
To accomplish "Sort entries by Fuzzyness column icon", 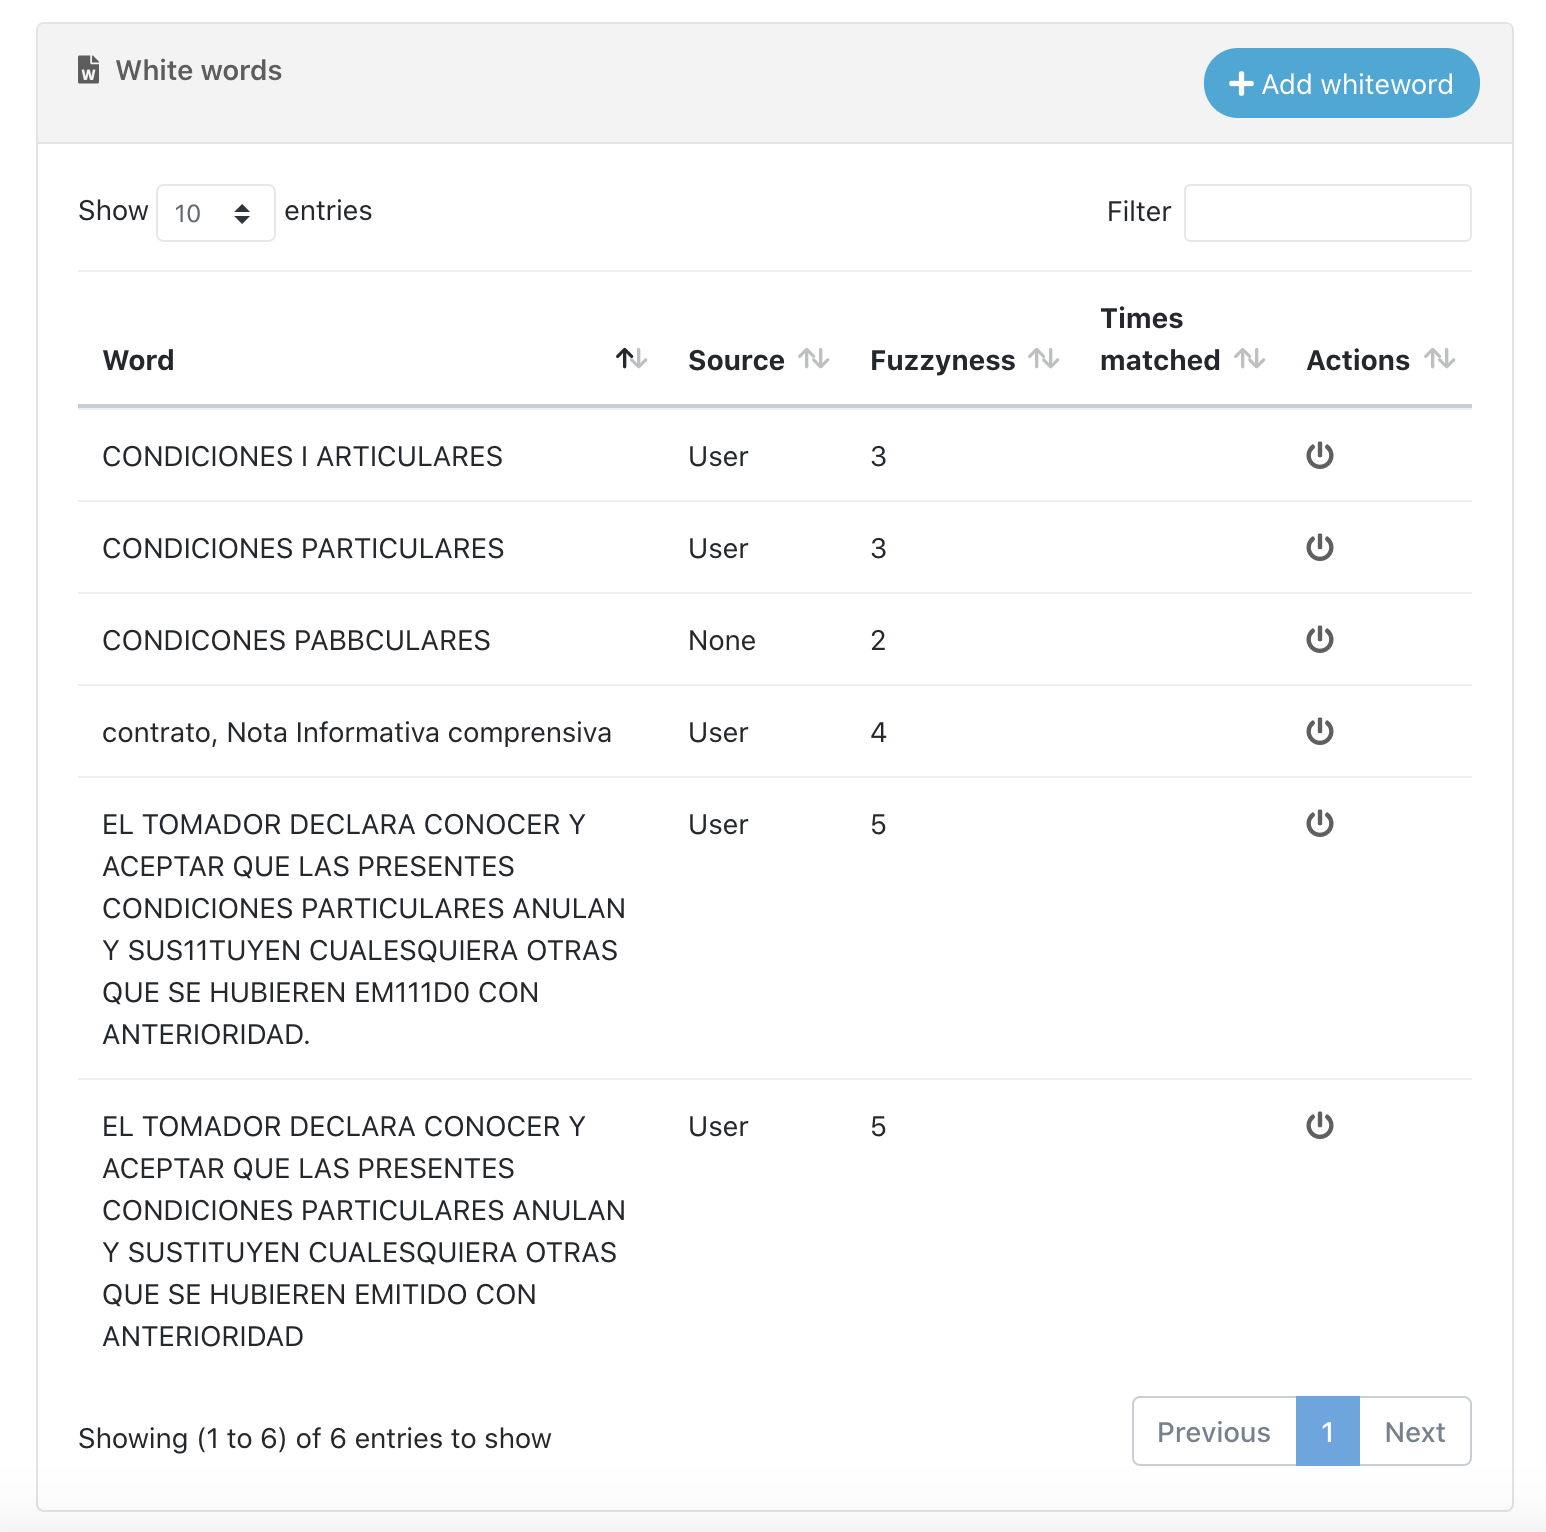I will click(1046, 359).
